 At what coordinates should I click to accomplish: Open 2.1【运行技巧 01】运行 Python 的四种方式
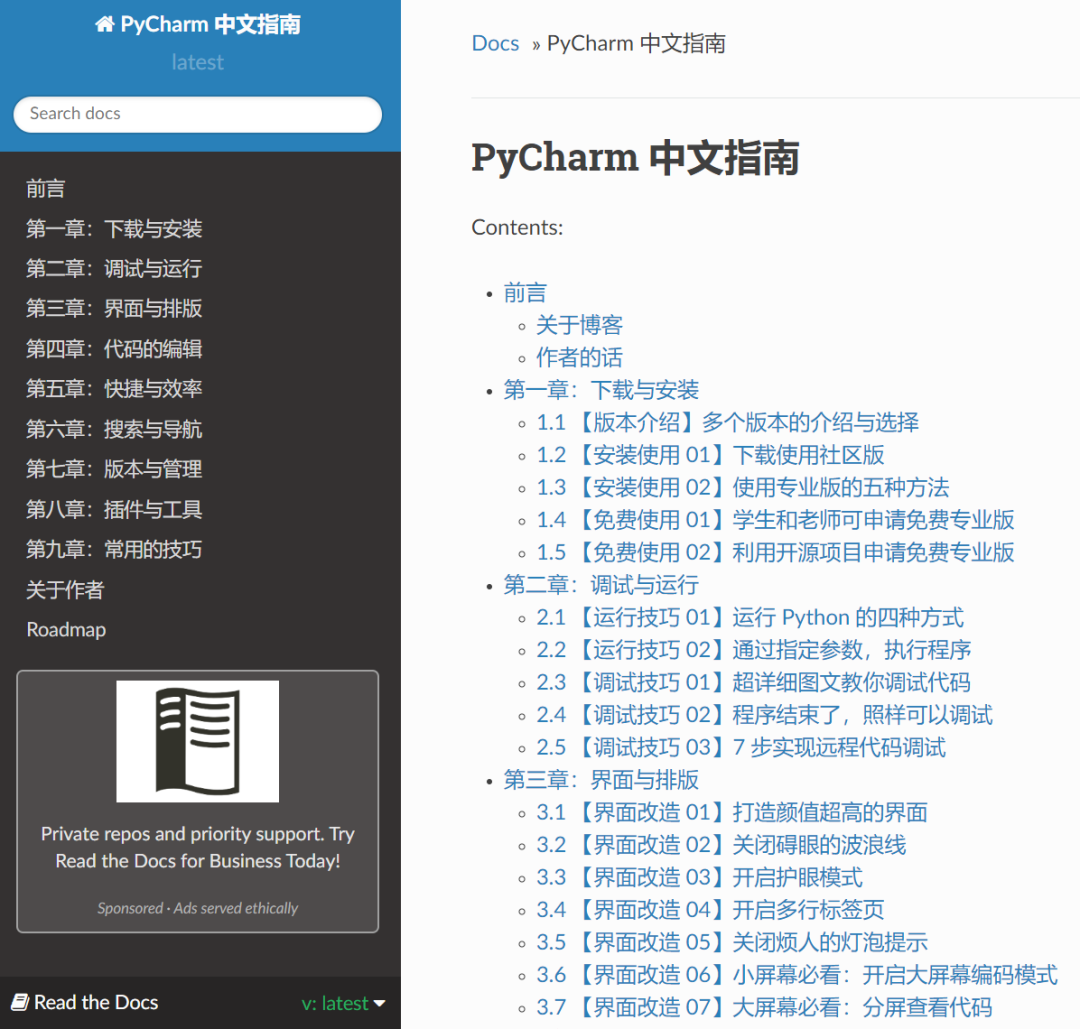pyautogui.click(x=750, y=617)
